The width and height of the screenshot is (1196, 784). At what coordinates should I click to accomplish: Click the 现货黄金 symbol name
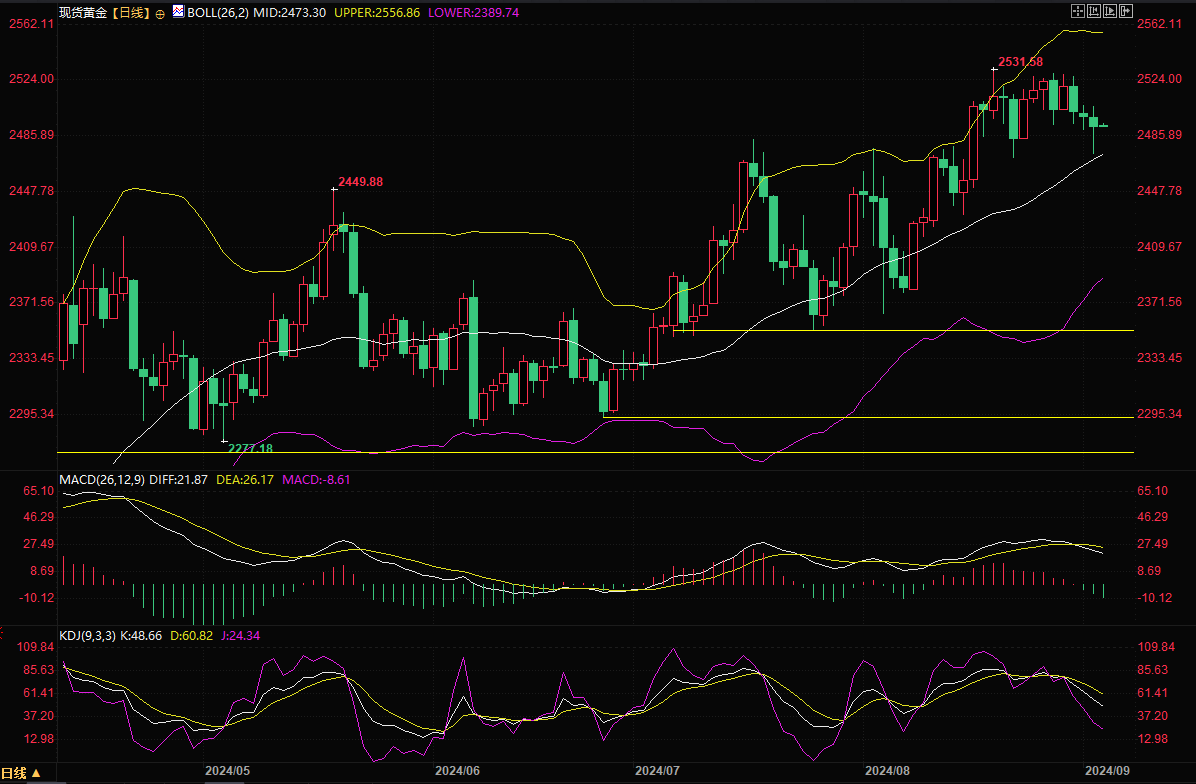[x=81, y=13]
